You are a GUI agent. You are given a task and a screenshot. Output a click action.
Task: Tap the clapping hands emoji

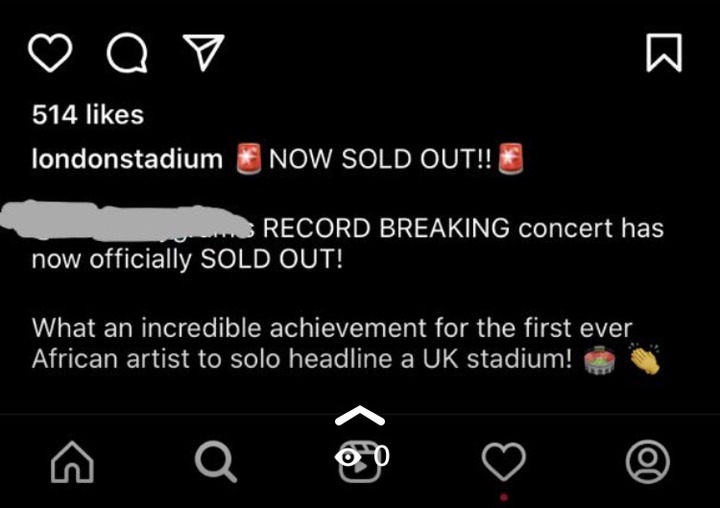pyautogui.click(x=645, y=359)
